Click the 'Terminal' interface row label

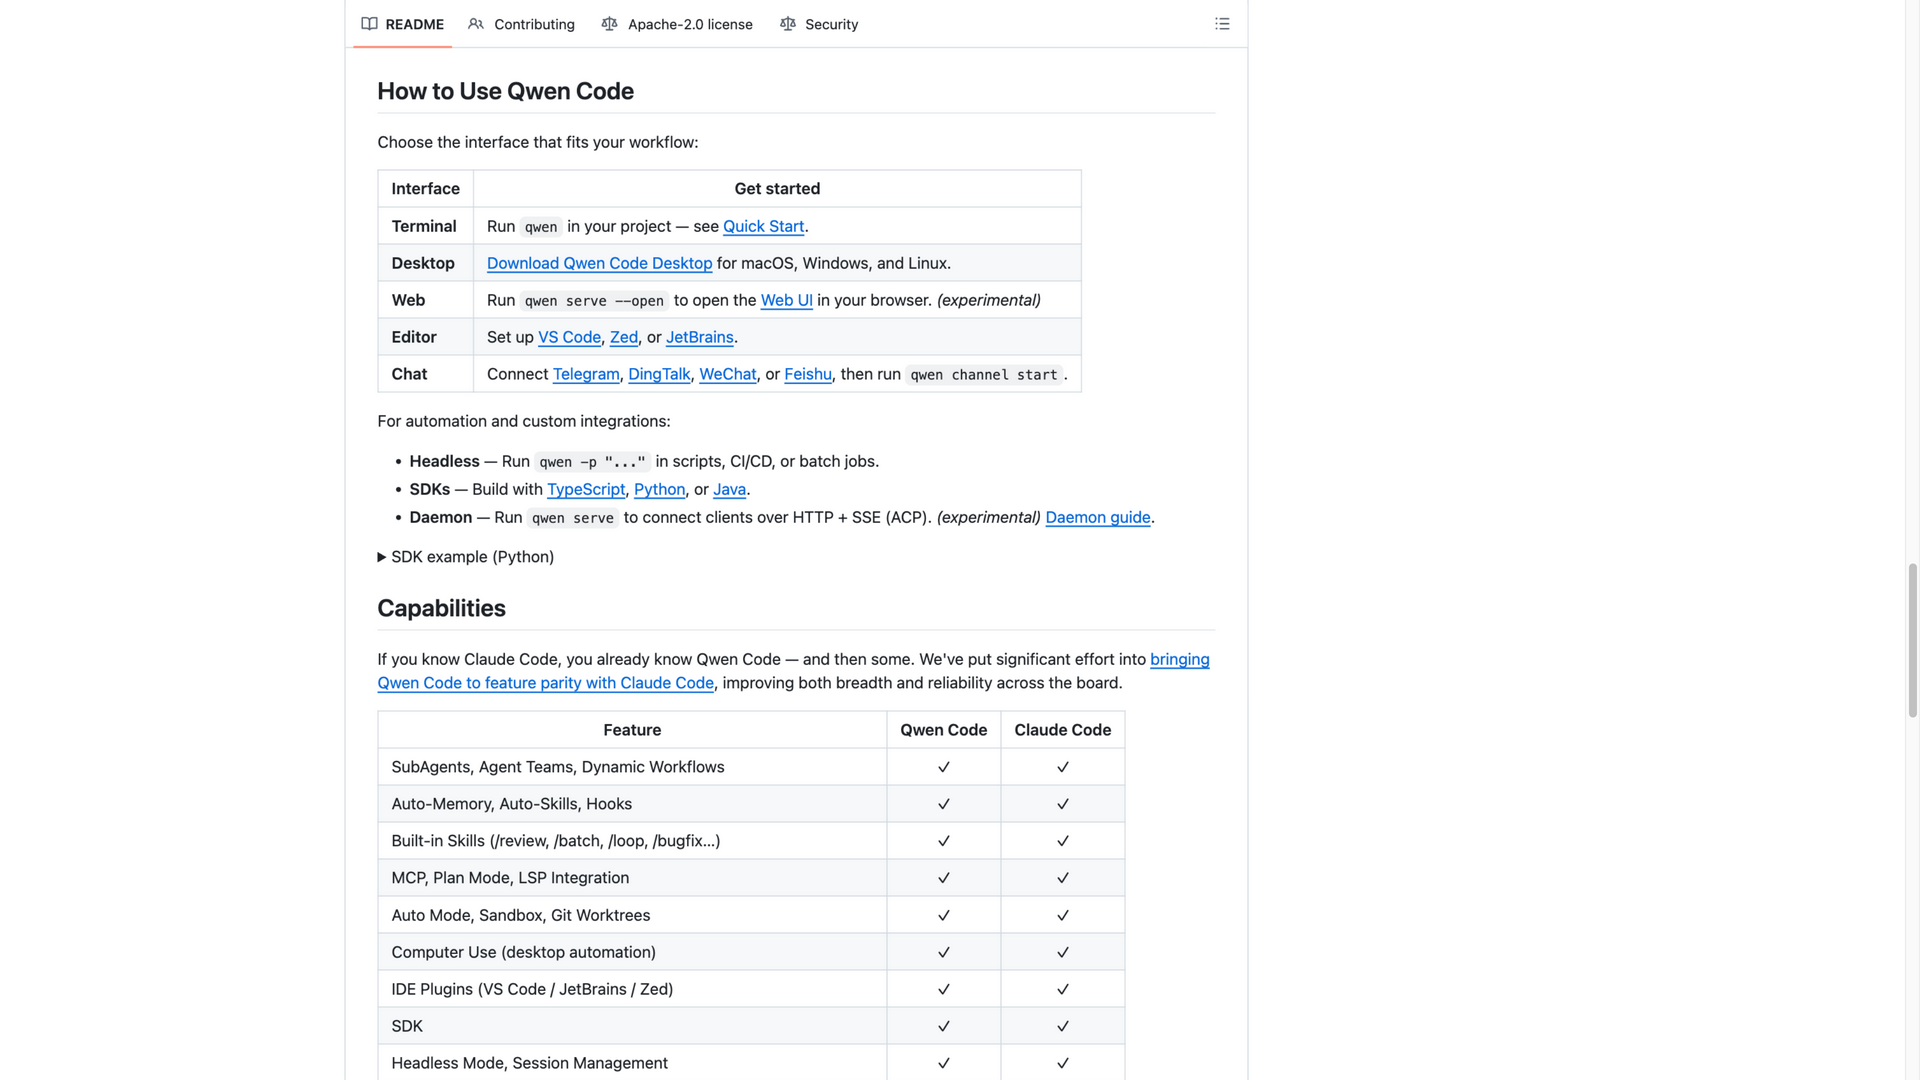point(424,226)
